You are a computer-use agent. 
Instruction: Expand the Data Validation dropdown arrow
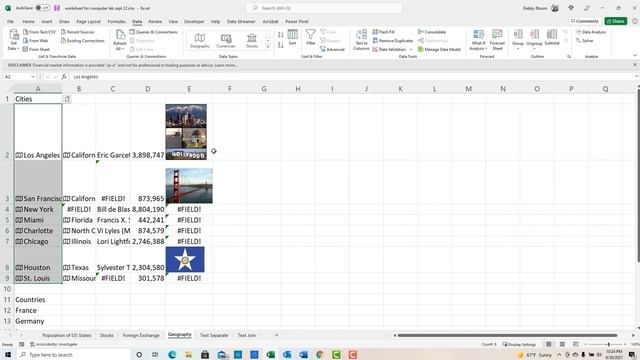point(411,49)
